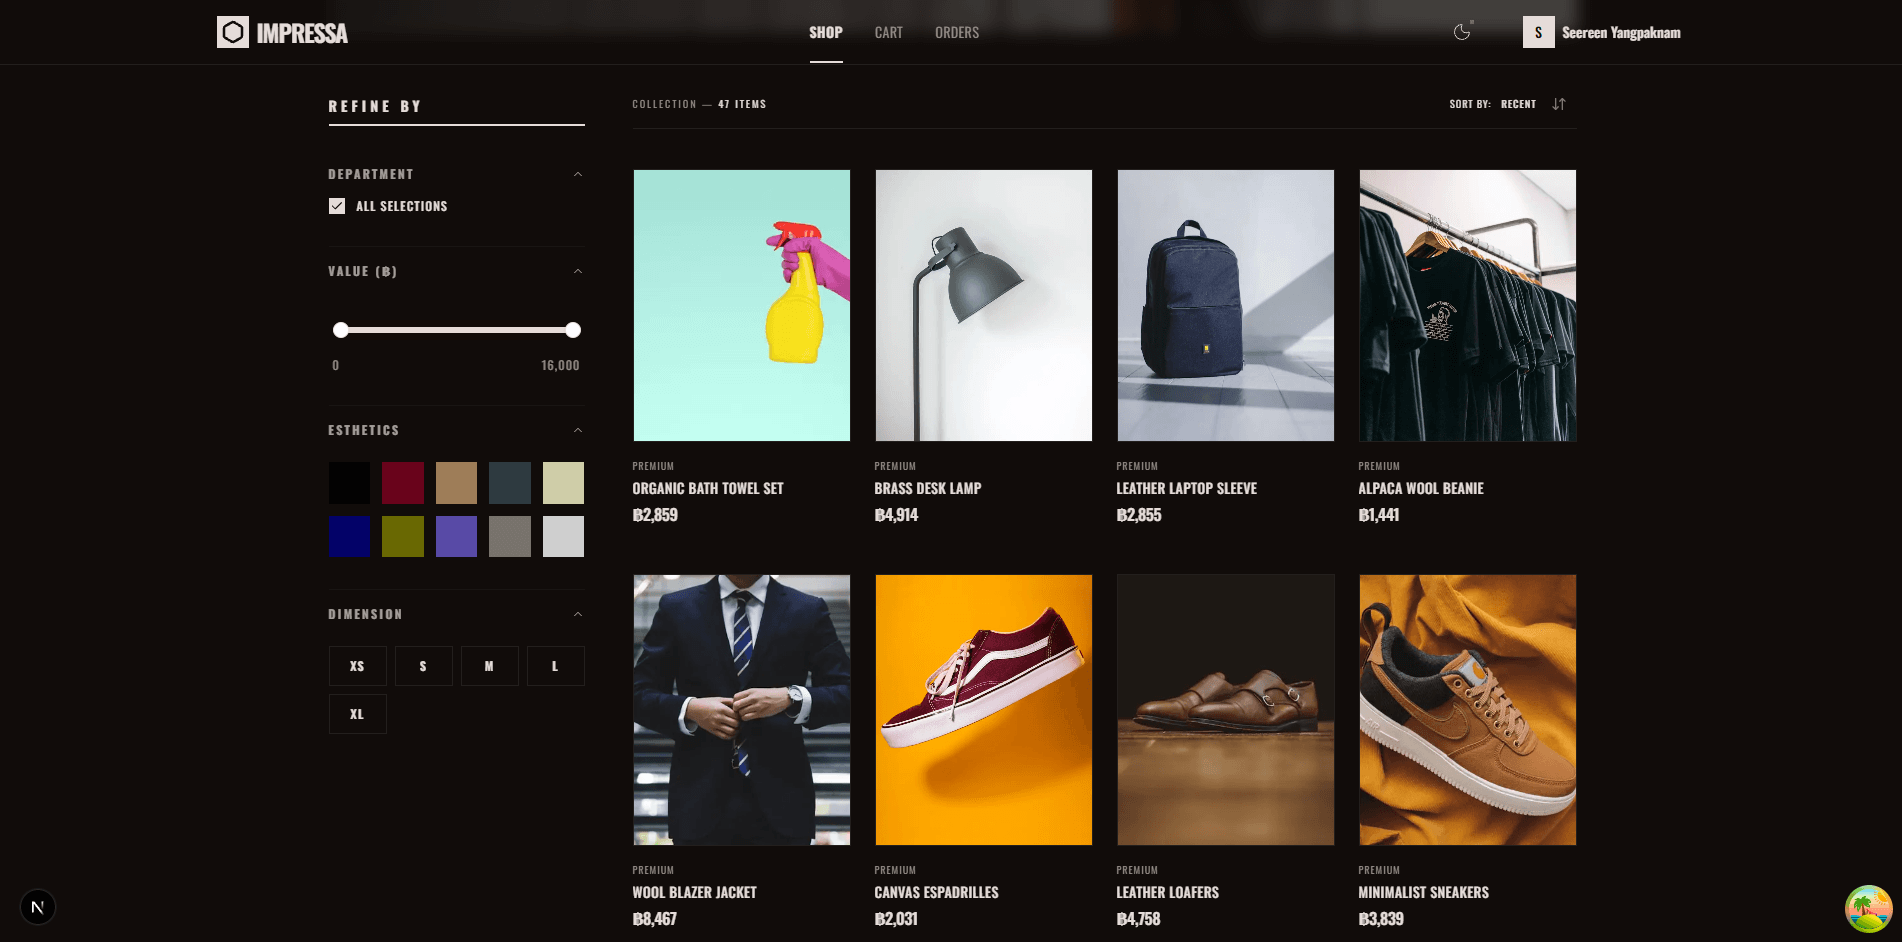Collapse the DIMENSION filter section
Image resolution: width=1902 pixels, height=942 pixels.
click(x=578, y=613)
